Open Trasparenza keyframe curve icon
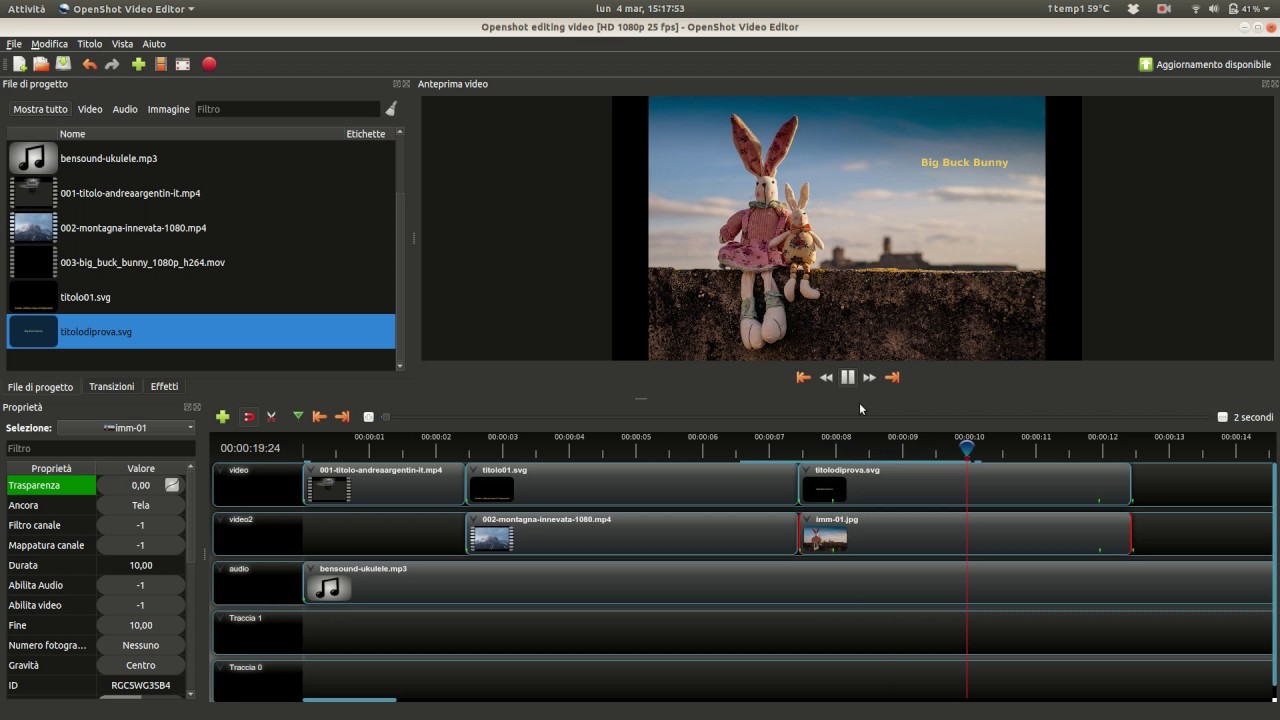1280x720 pixels. click(x=172, y=485)
